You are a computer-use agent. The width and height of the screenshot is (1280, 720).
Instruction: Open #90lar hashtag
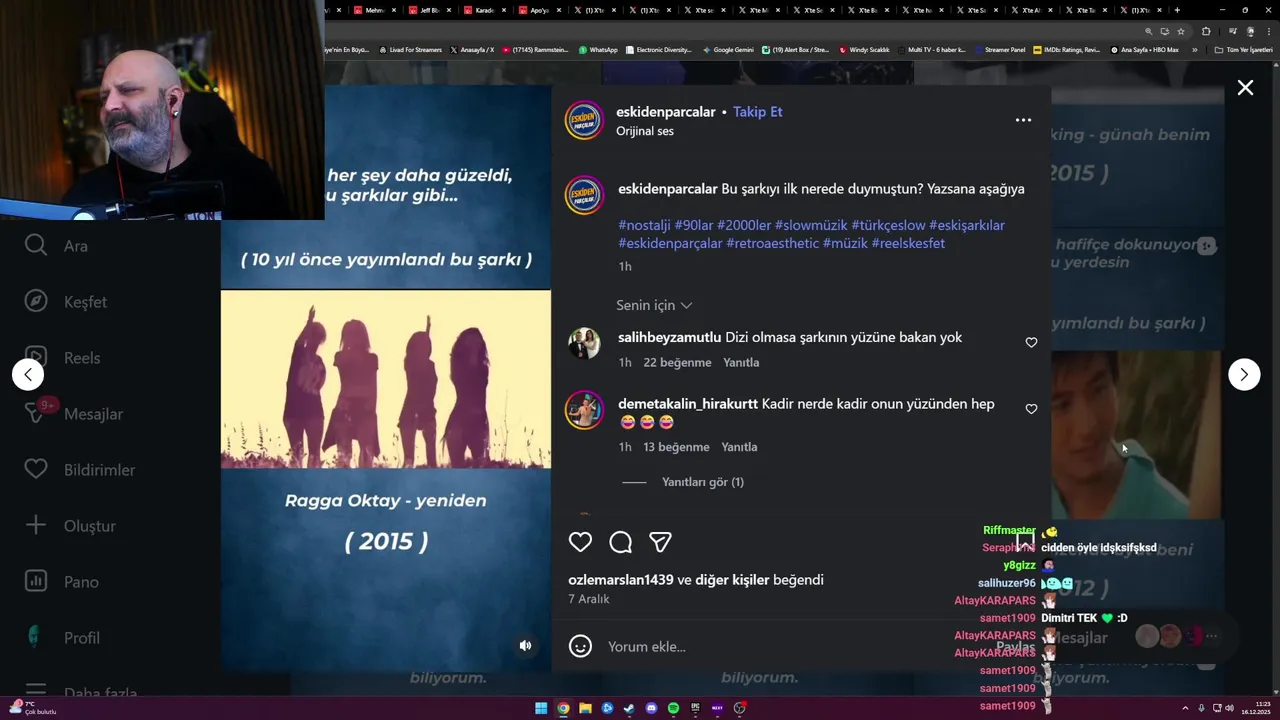pos(693,225)
